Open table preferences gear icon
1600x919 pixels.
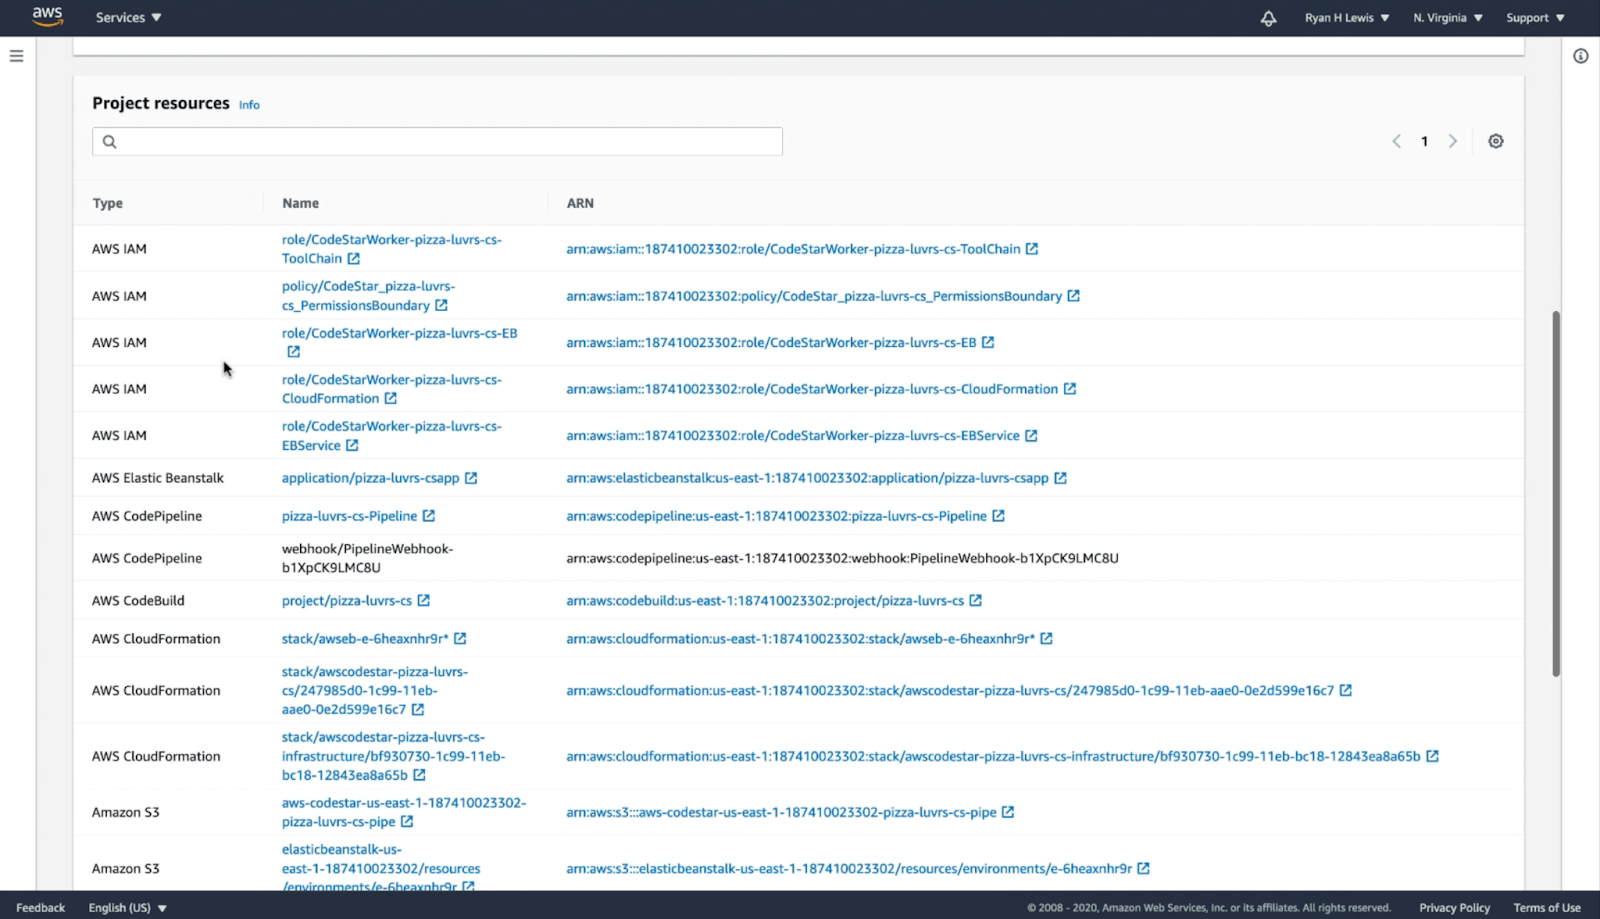click(1496, 141)
